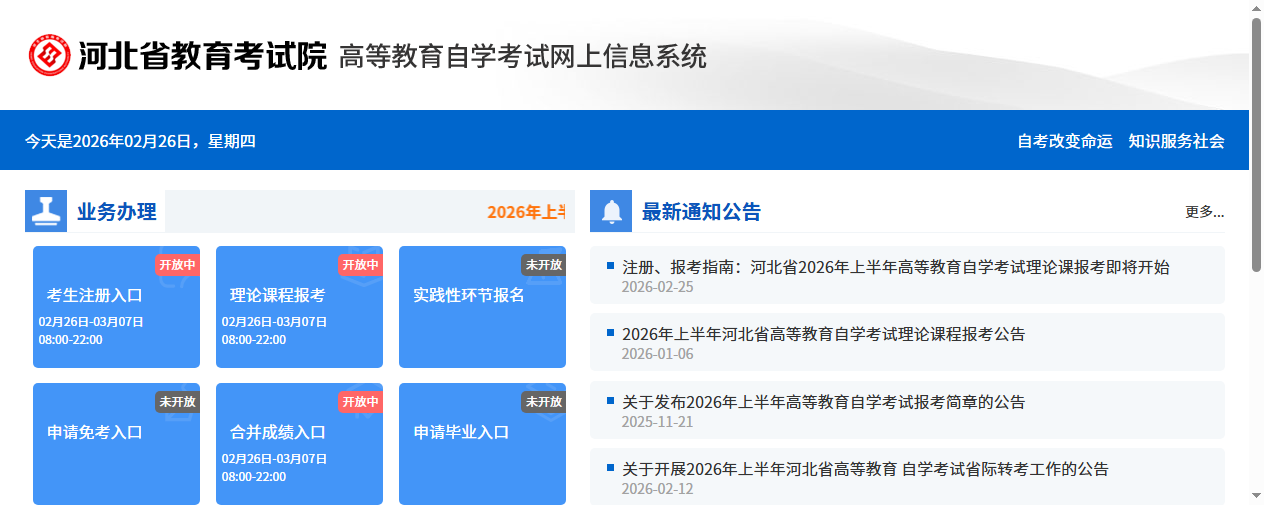Click the 开放中 badge on 考生注册入口
The image size is (1264, 505).
pos(177,265)
